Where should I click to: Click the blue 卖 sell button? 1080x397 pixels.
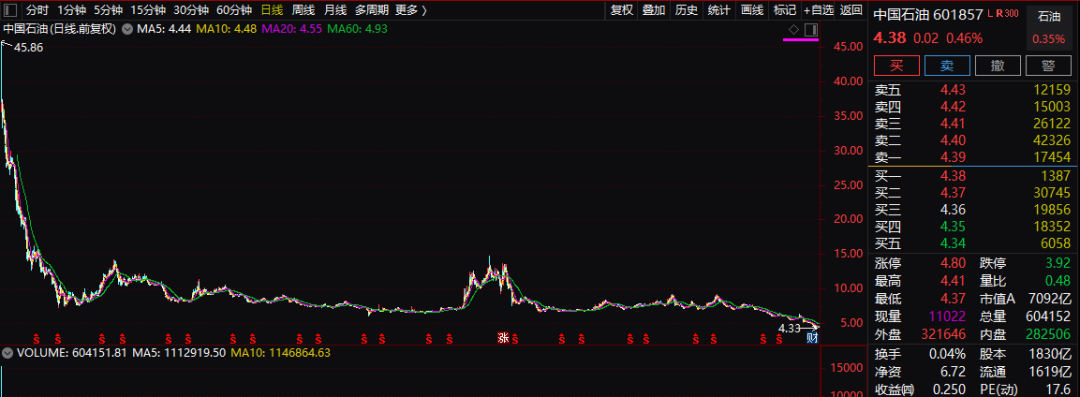tap(947, 65)
